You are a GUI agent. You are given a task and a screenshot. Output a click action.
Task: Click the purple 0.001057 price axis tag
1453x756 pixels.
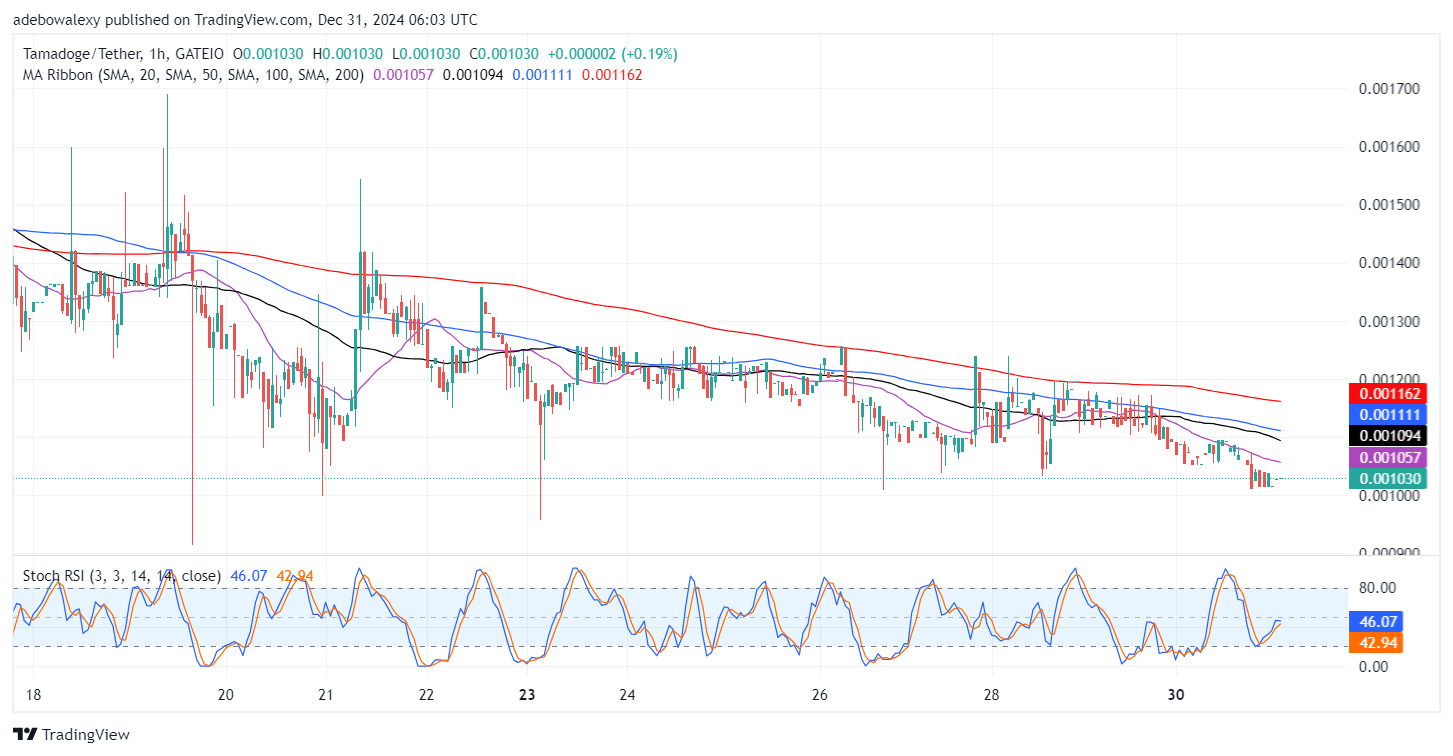(1388, 457)
